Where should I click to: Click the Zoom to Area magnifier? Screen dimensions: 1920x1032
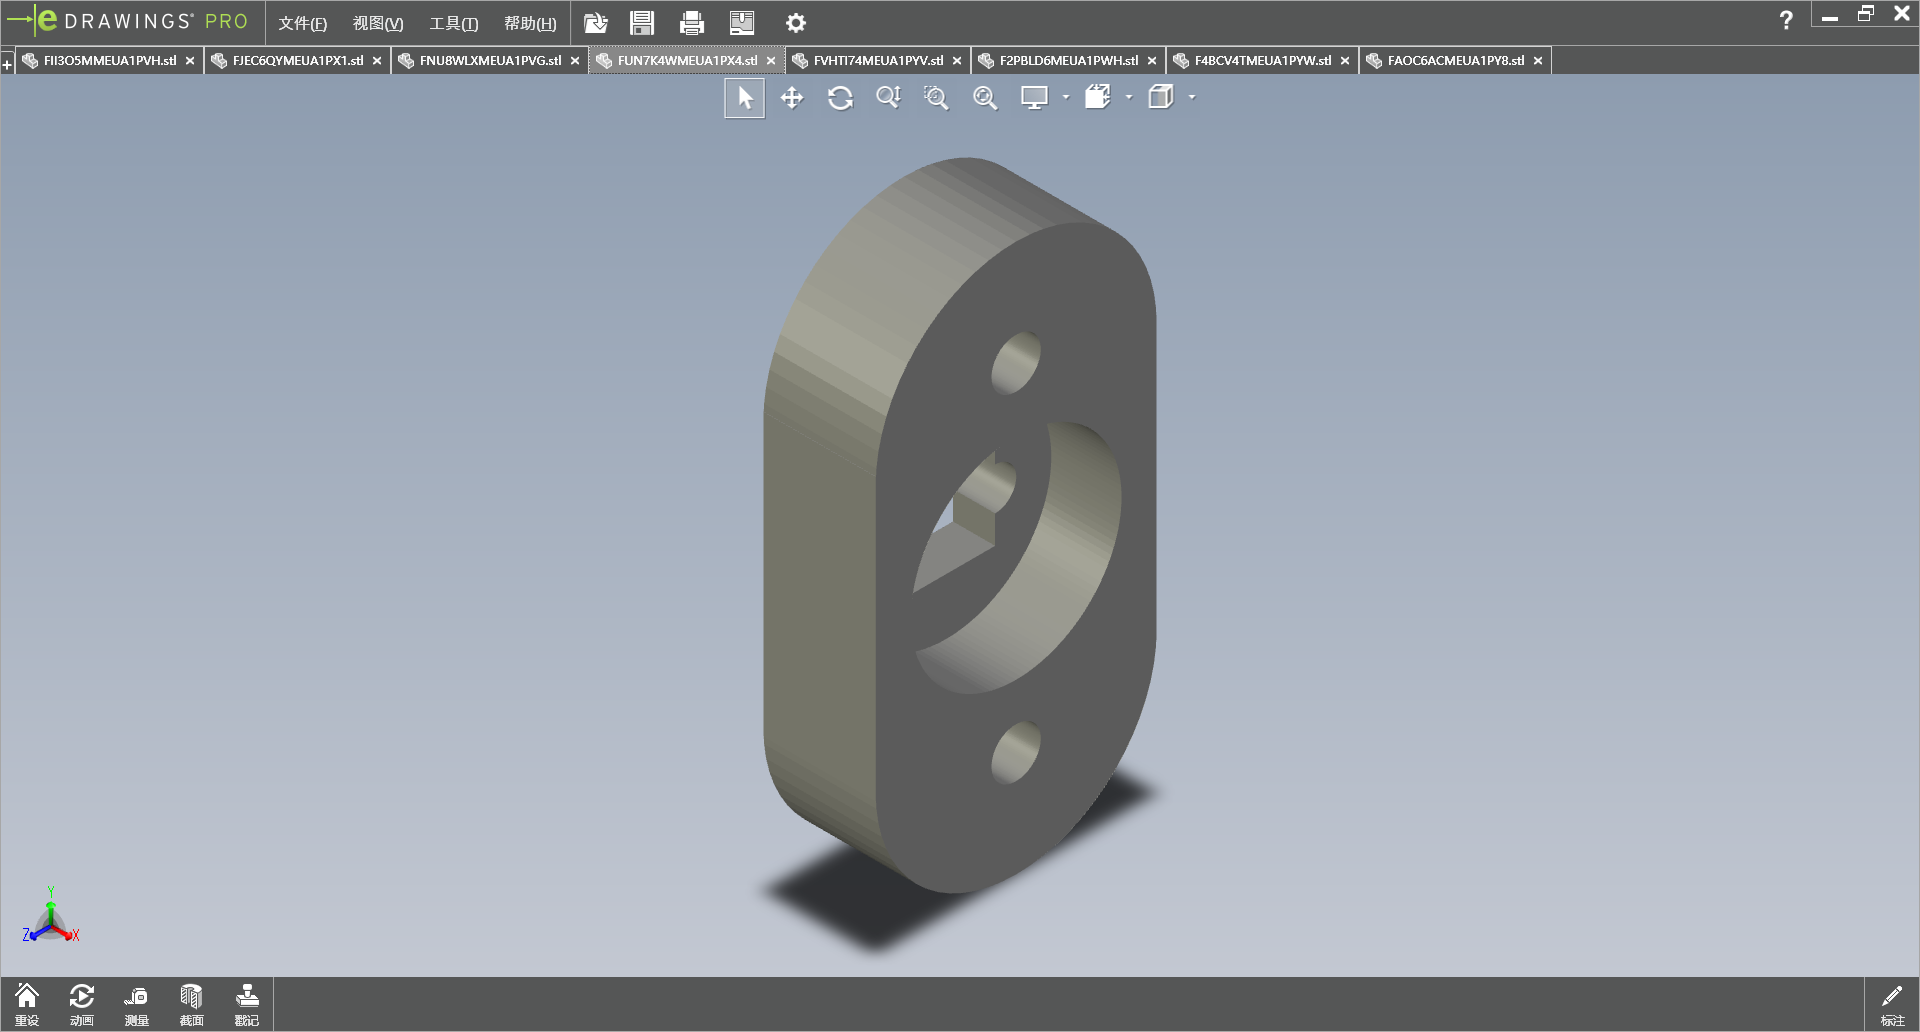click(936, 98)
